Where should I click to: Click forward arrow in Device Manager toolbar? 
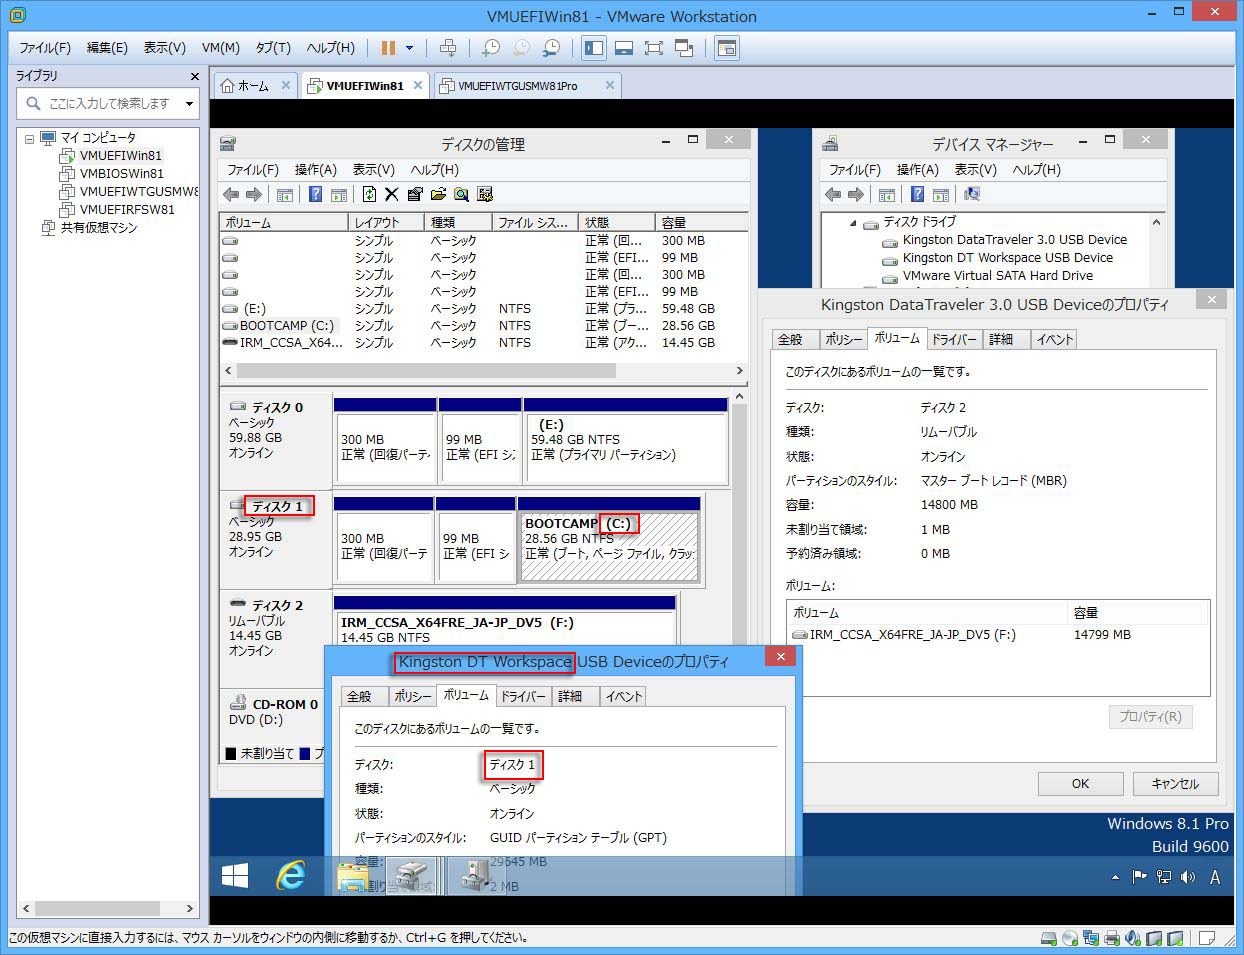(x=856, y=195)
